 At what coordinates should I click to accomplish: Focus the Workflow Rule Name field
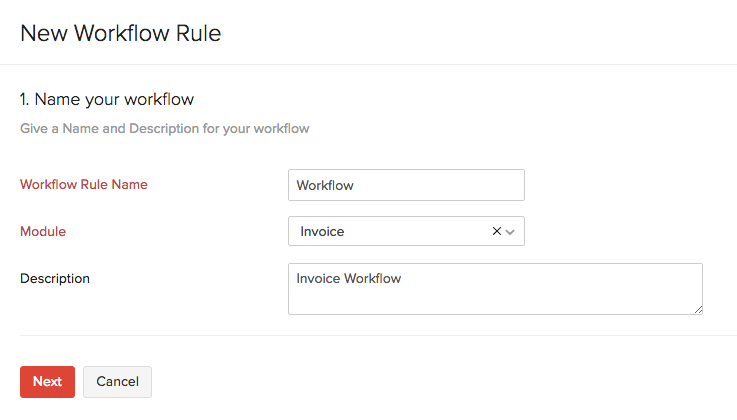point(405,185)
